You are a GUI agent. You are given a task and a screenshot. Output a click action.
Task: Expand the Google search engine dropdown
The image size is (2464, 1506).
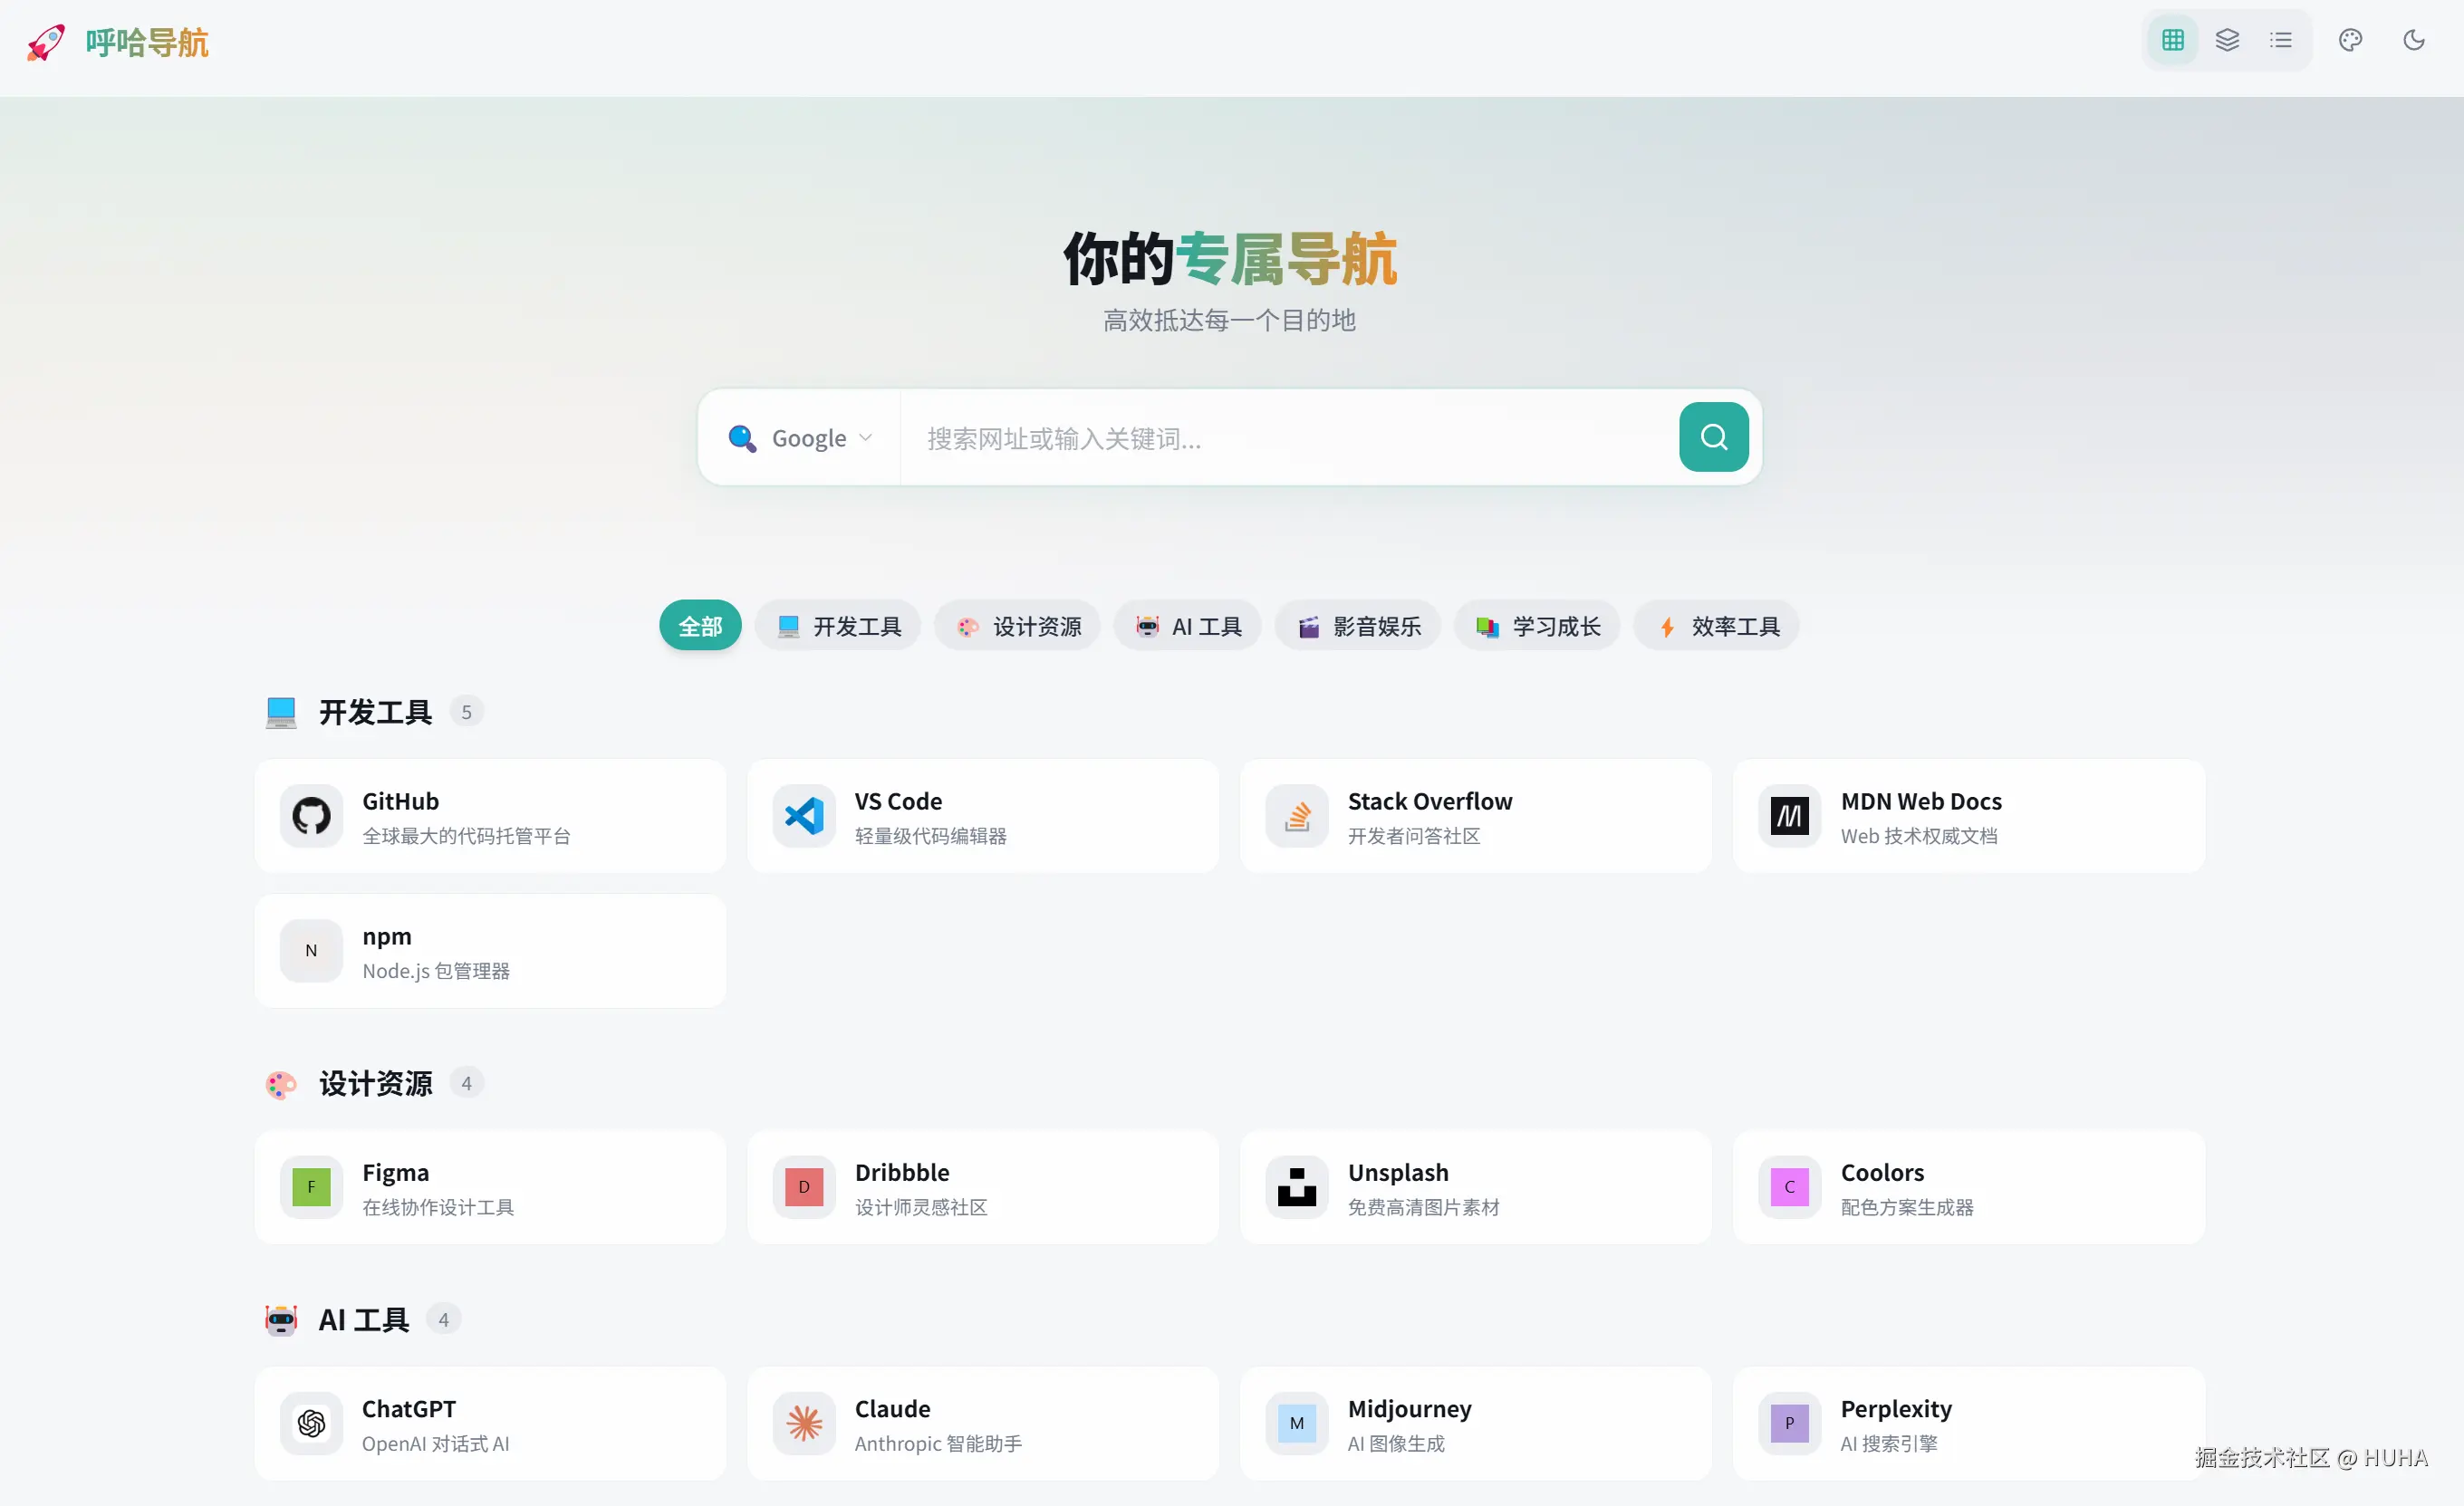click(x=800, y=438)
